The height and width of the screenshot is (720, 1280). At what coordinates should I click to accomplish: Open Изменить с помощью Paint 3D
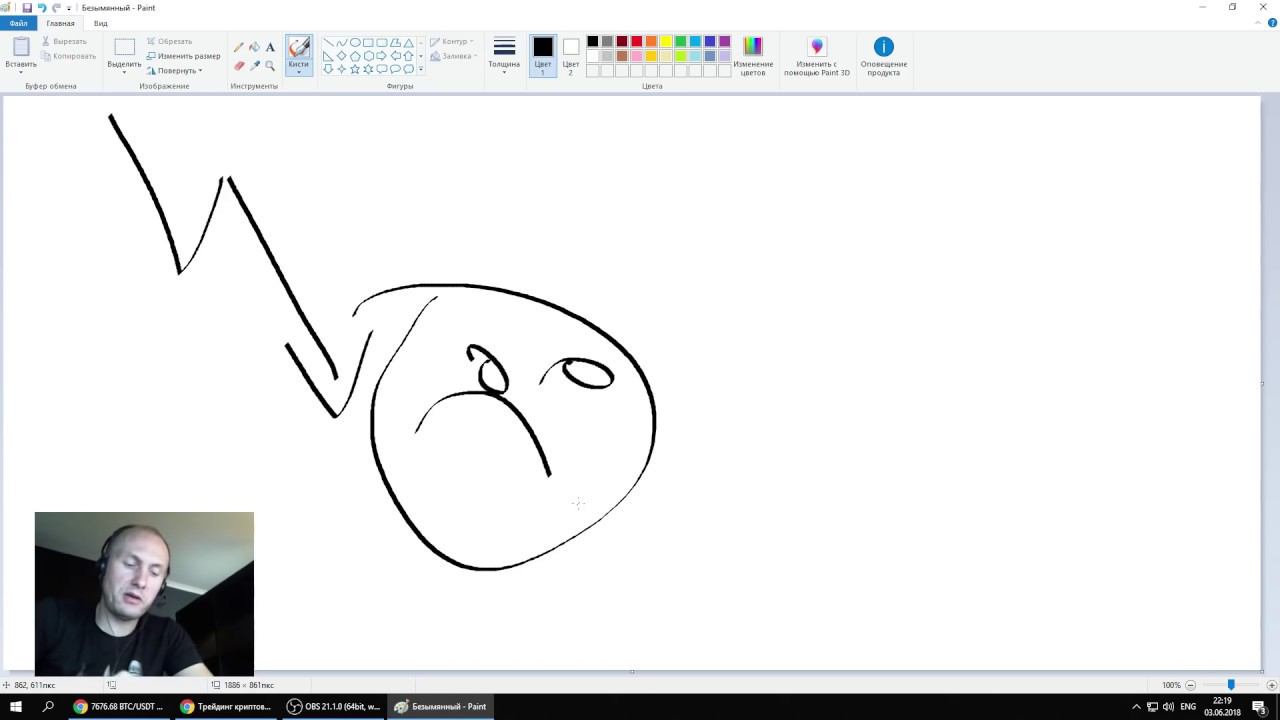pyautogui.click(x=817, y=55)
